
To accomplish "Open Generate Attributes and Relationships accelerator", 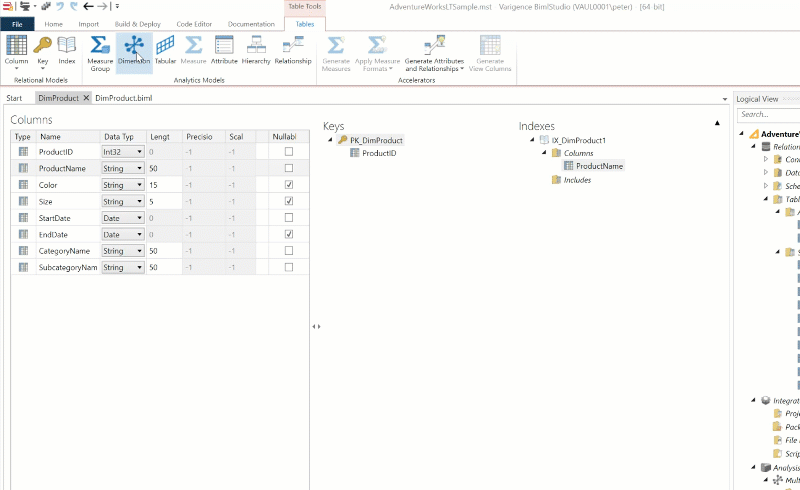I will click(434, 53).
